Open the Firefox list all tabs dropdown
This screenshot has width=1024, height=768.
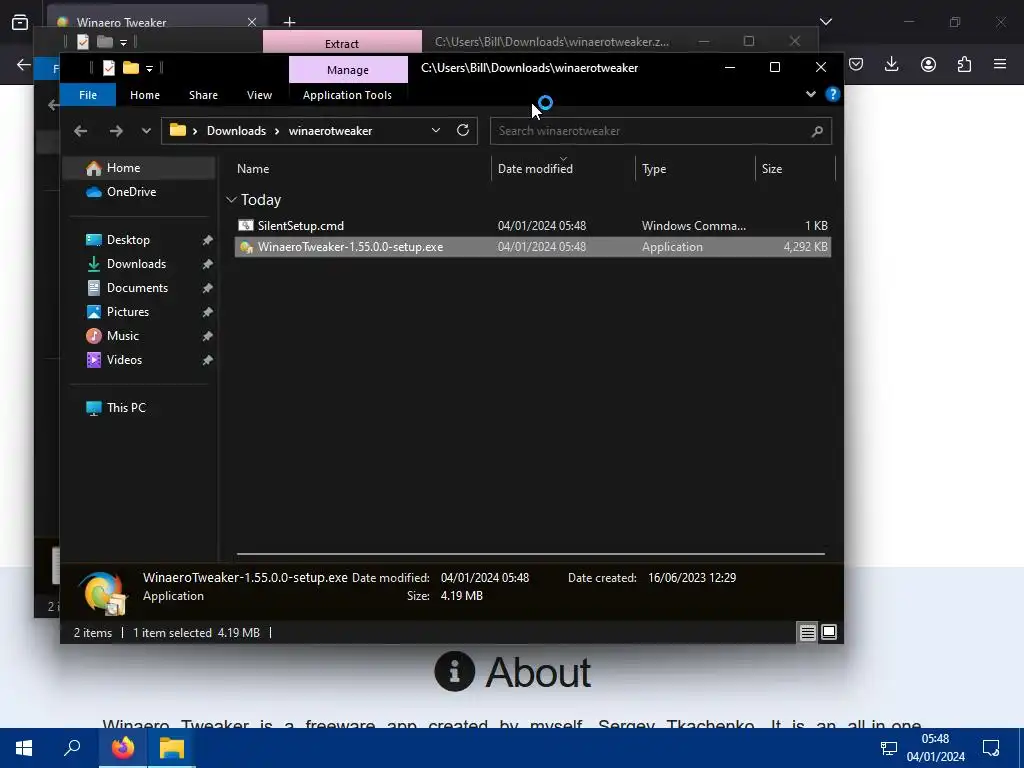pos(825,22)
